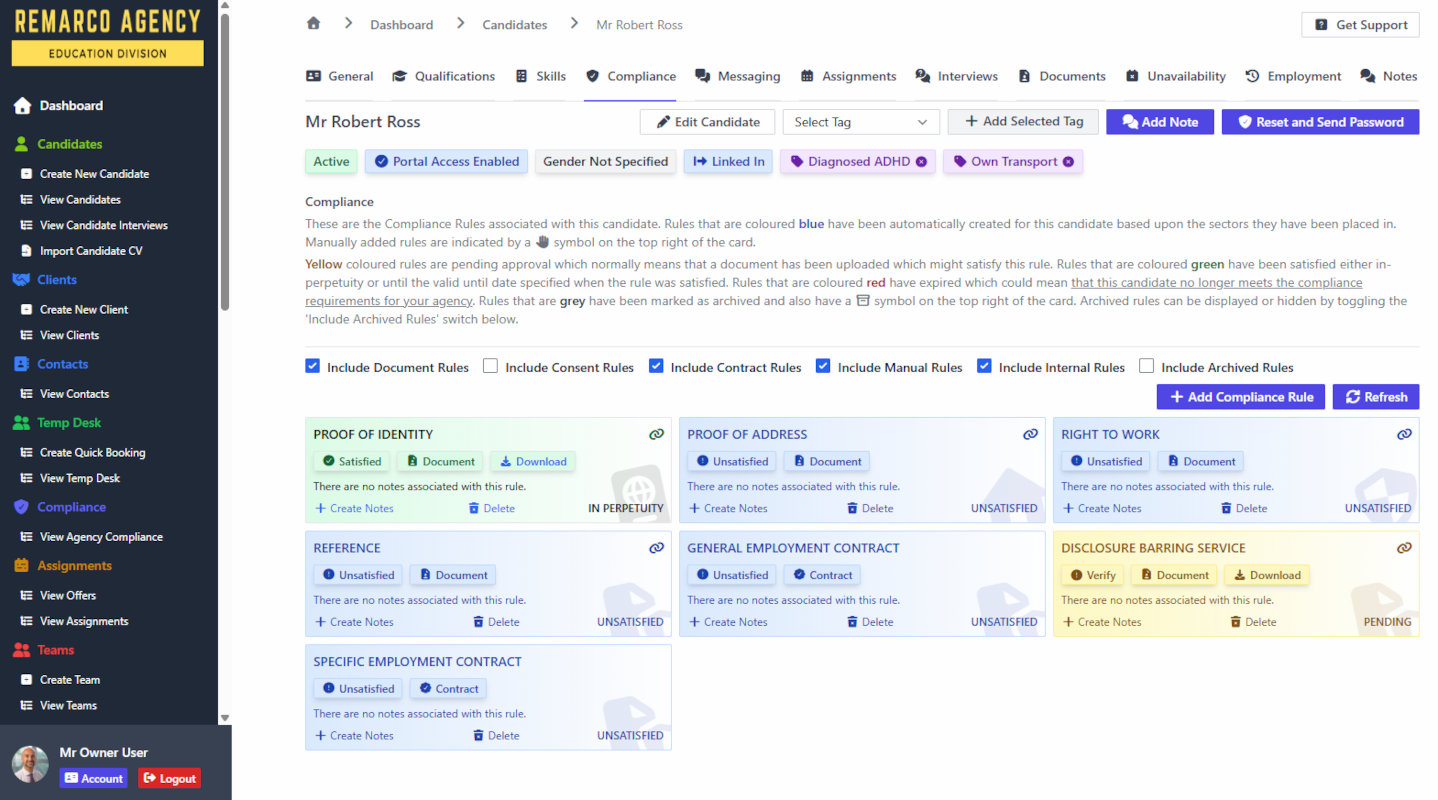Image resolution: width=1438 pixels, height=800 pixels.
Task: Click plus icon for Right to Work notes
Action: [x=1068, y=508]
